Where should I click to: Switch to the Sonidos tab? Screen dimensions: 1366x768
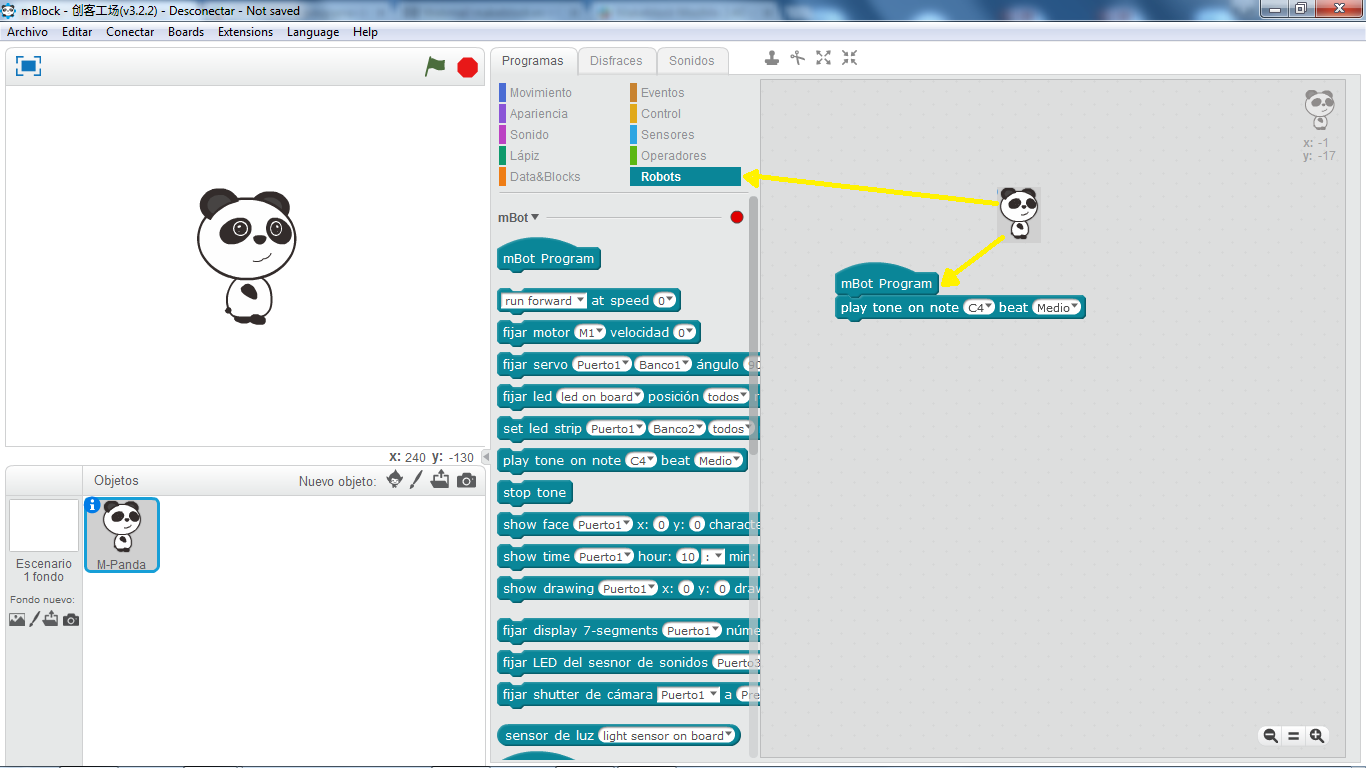(x=692, y=61)
